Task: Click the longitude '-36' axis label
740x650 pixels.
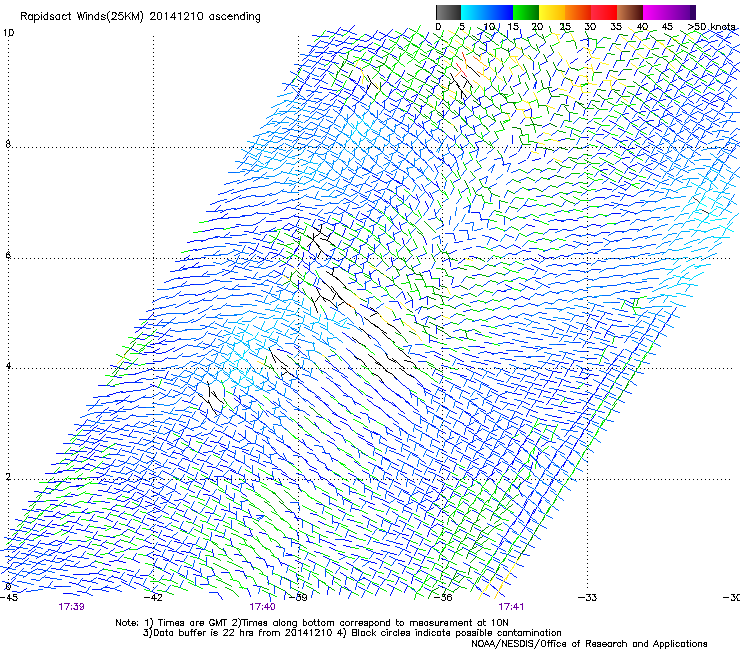Action: click(x=443, y=597)
